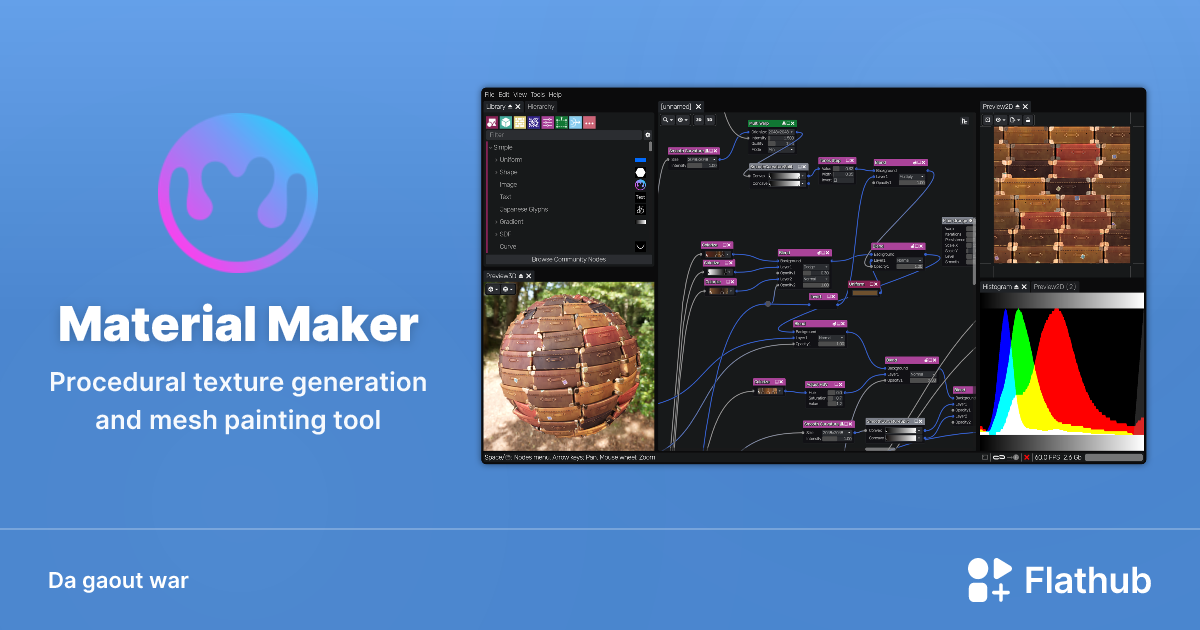This screenshot has width=1200, height=630.
Task: Select the 3D model library icon
Action: click(x=505, y=121)
